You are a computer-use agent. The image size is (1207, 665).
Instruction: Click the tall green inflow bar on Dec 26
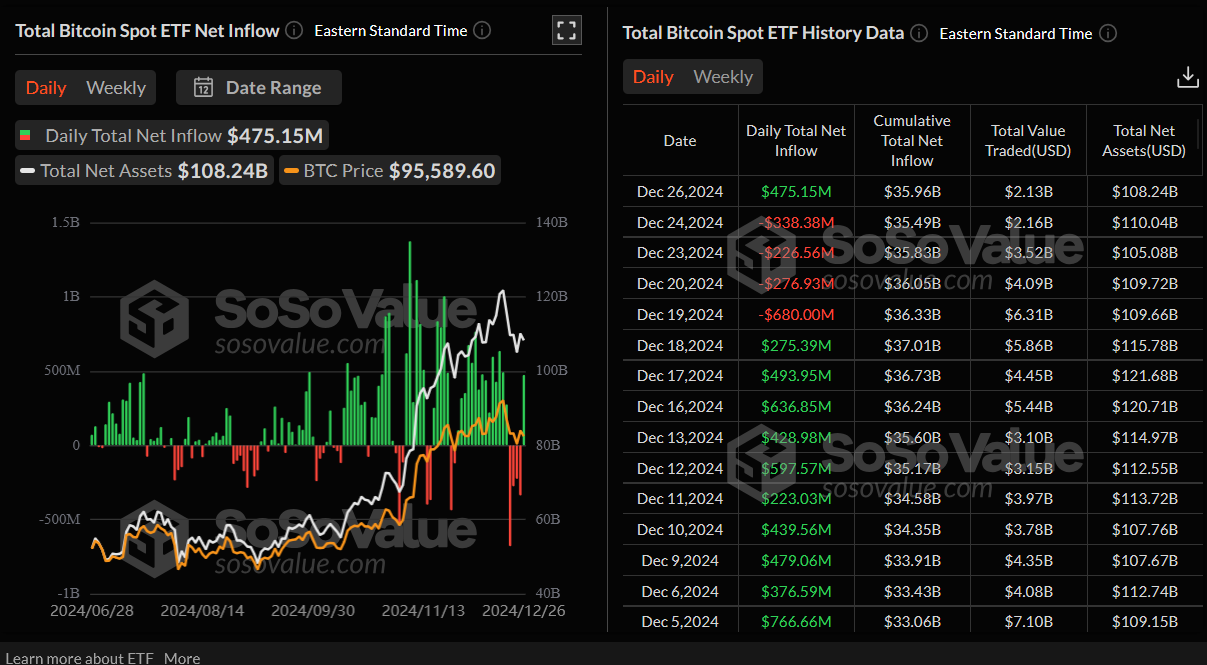524,410
